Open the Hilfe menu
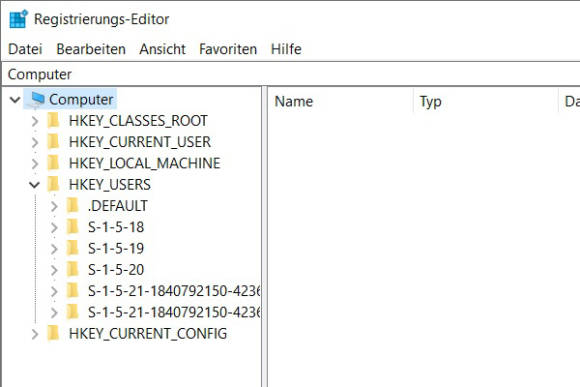Screen dimensions: 580x387 pos(286,49)
